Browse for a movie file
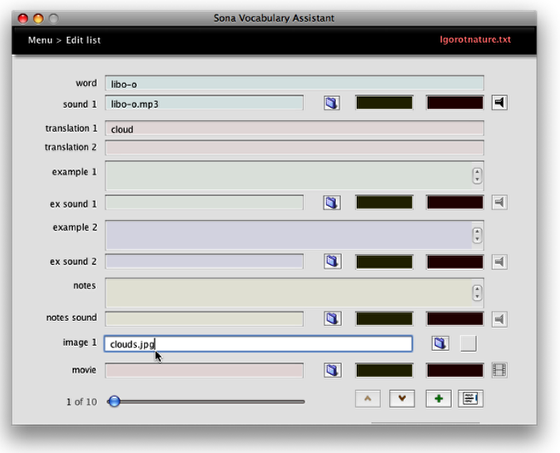560x453 pixels. coord(332,370)
